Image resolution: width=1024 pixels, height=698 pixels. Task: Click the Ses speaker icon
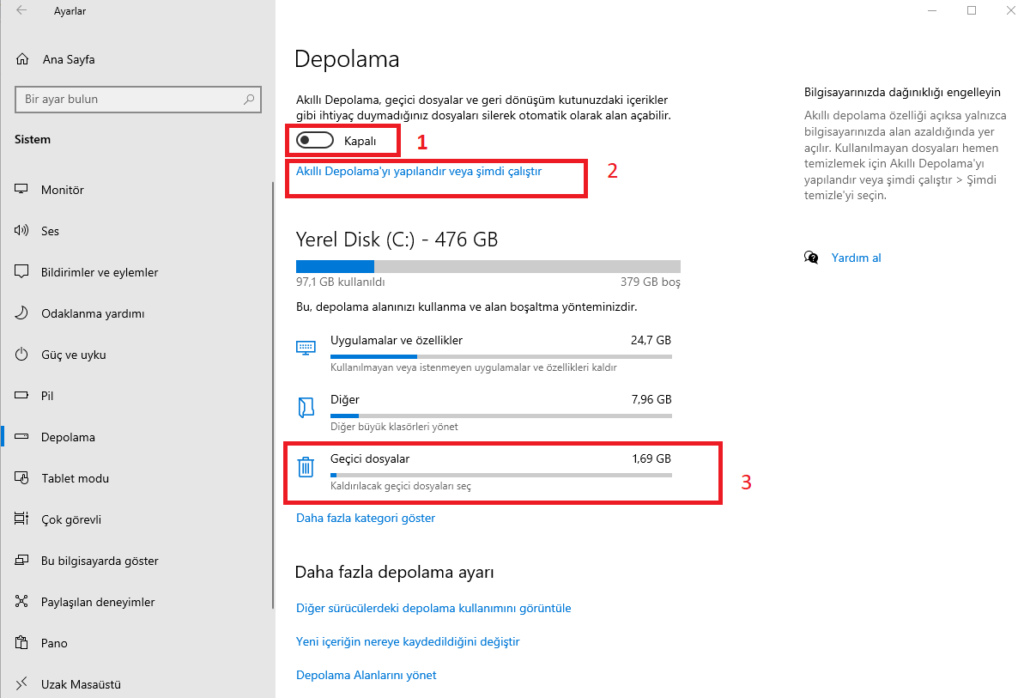pos(22,230)
